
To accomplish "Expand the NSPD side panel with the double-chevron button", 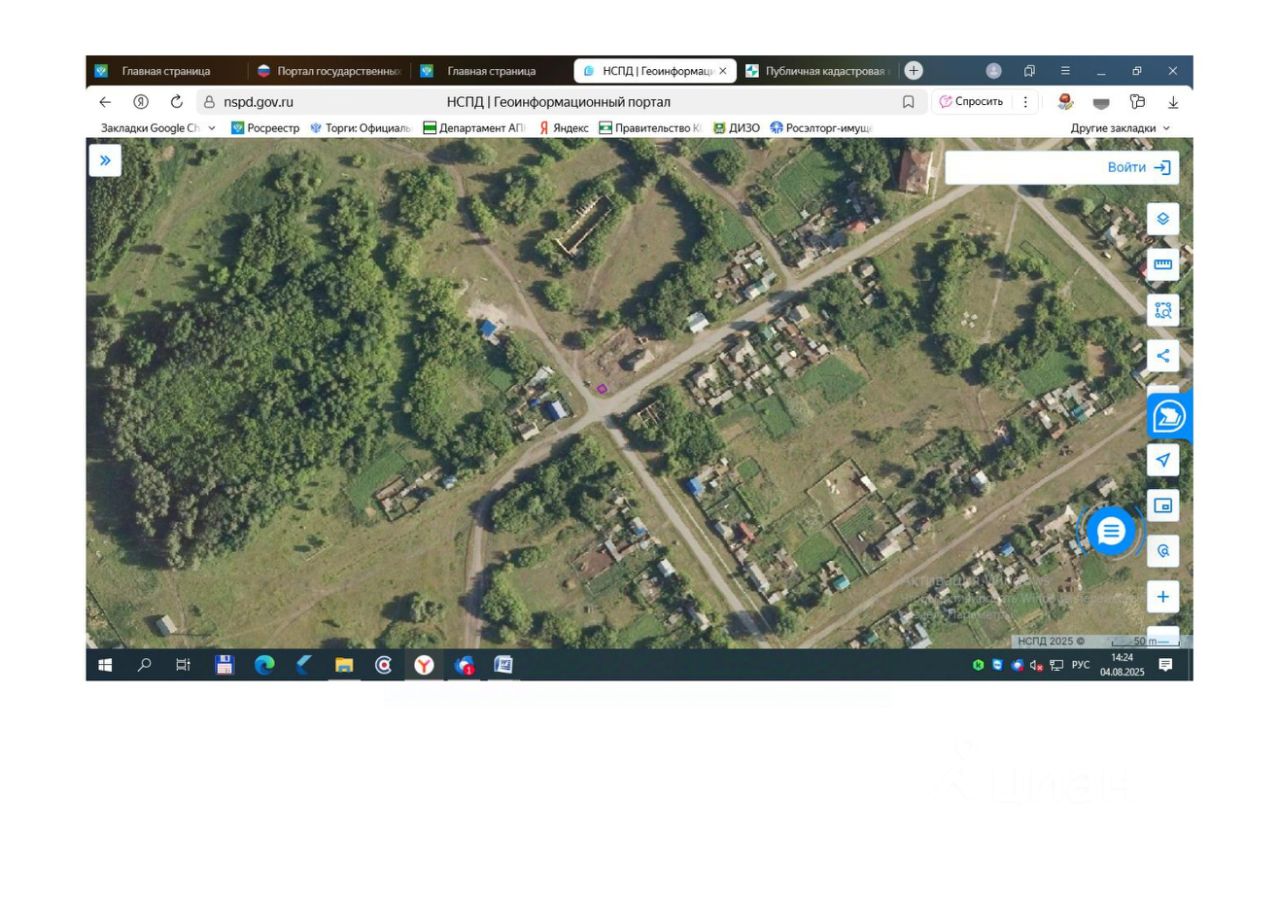I will 105,161.
